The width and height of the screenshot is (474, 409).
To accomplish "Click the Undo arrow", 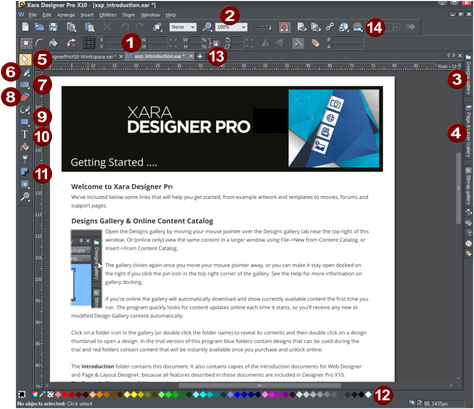I will coord(125,27).
